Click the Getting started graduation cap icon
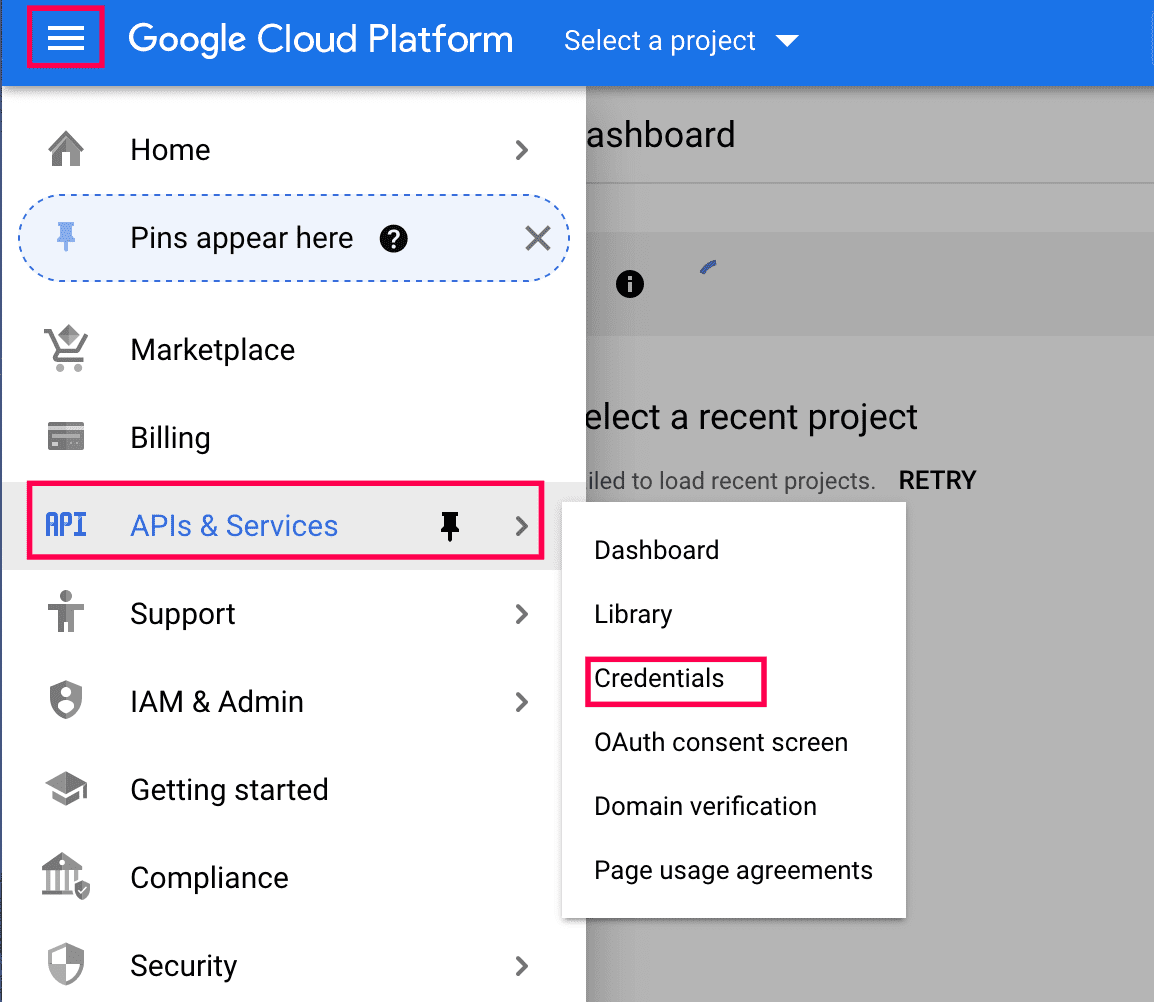Viewport: 1154px width, 1002px height. (x=66, y=789)
